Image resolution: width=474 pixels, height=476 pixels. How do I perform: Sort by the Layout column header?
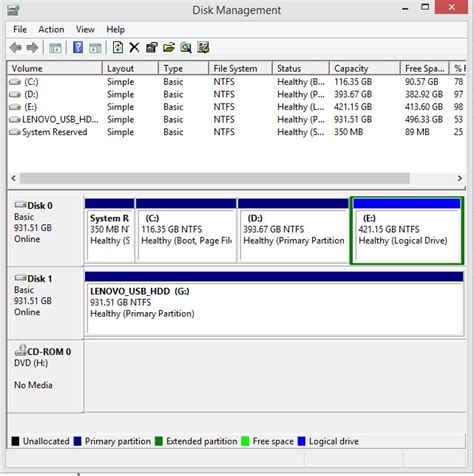pos(130,69)
